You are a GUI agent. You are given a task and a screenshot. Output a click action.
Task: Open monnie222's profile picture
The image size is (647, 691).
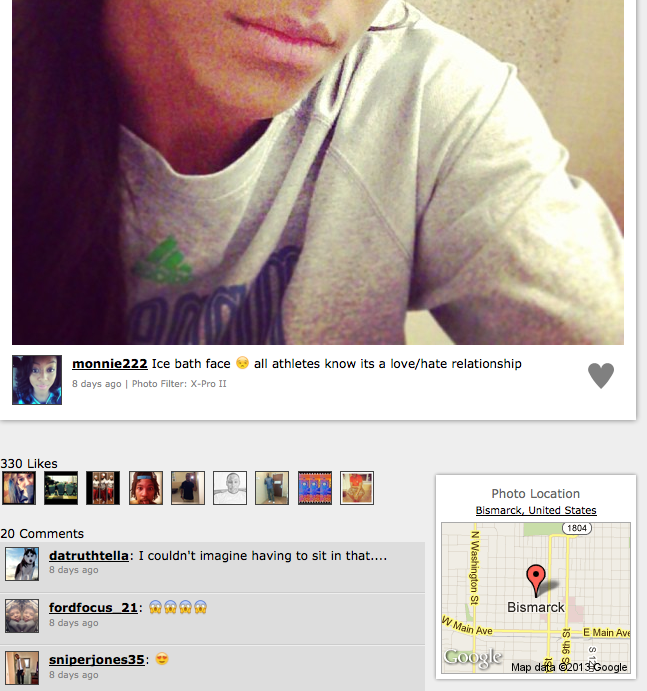pos(37,380)
